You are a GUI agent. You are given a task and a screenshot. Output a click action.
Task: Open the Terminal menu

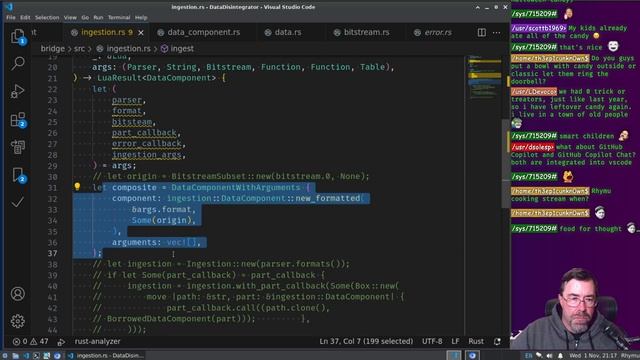[119, 18]
